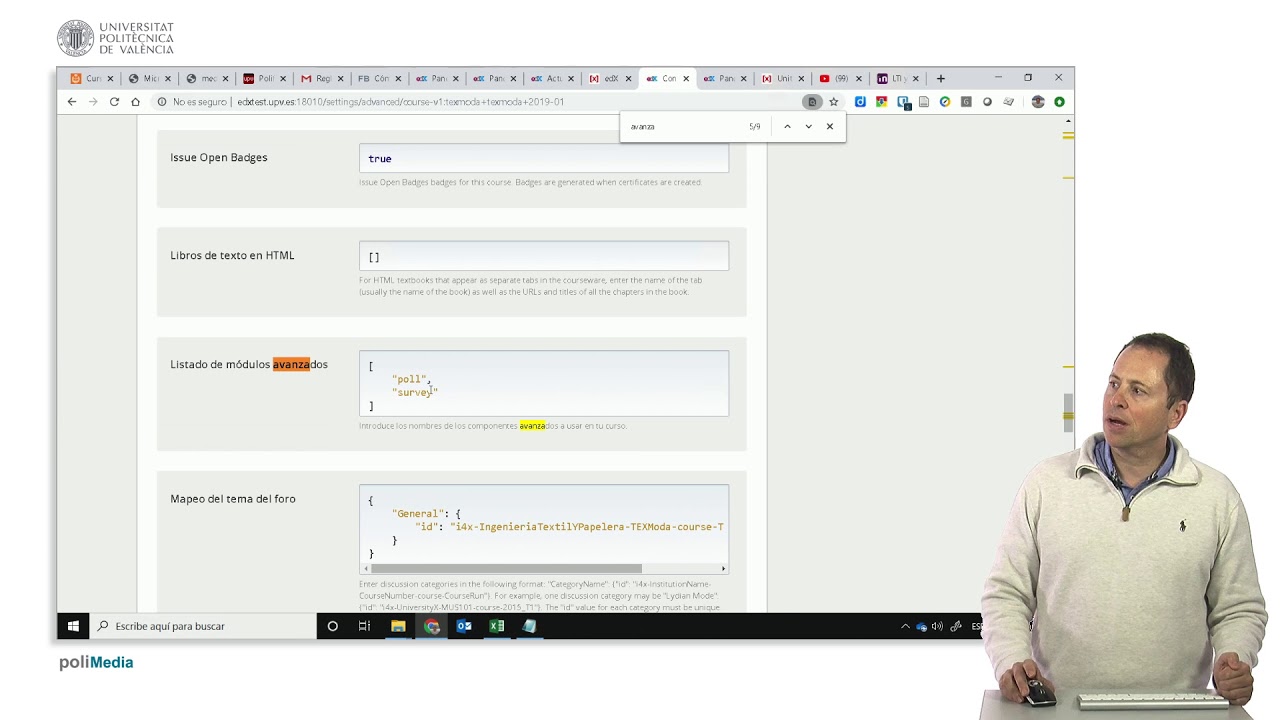Click the find box containing 'avanza'
Image resolution: width=1280 pixels, height=720 pixels.
(x=685, y=127)
